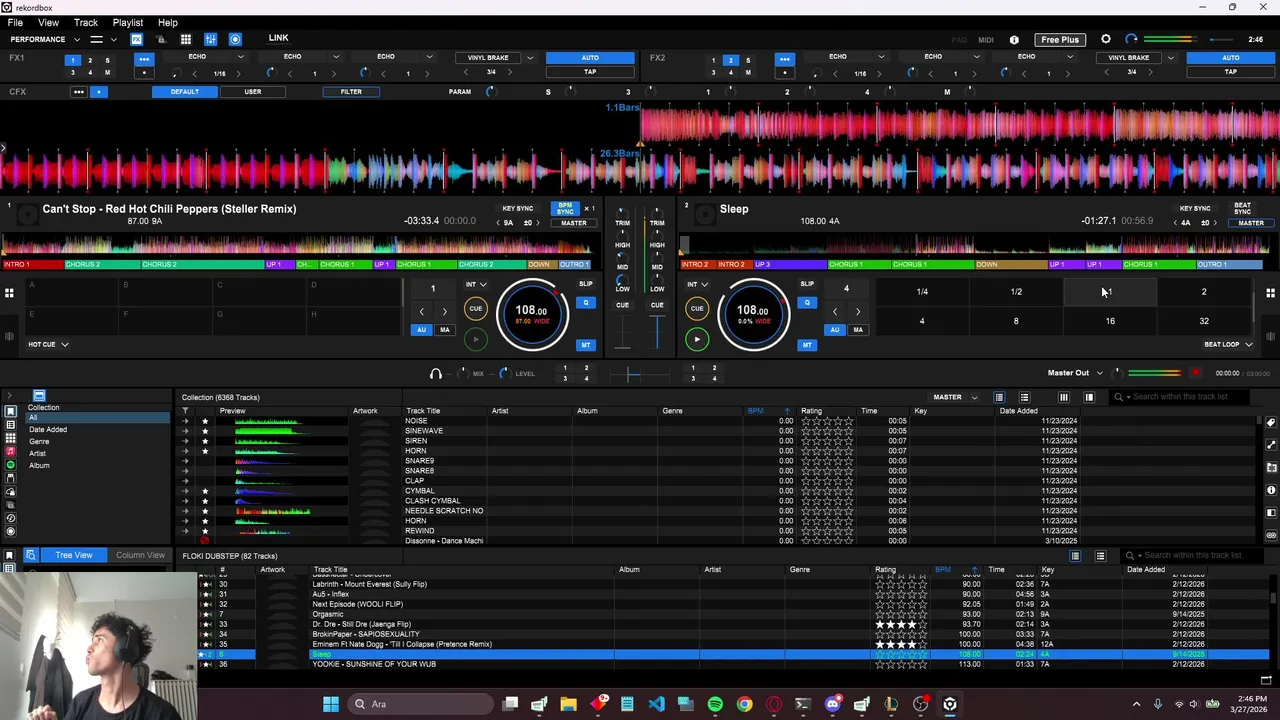Click the red record button near Master Out
The image size is (1280, 720).
pyautogui.click(x=1195, y=373)
